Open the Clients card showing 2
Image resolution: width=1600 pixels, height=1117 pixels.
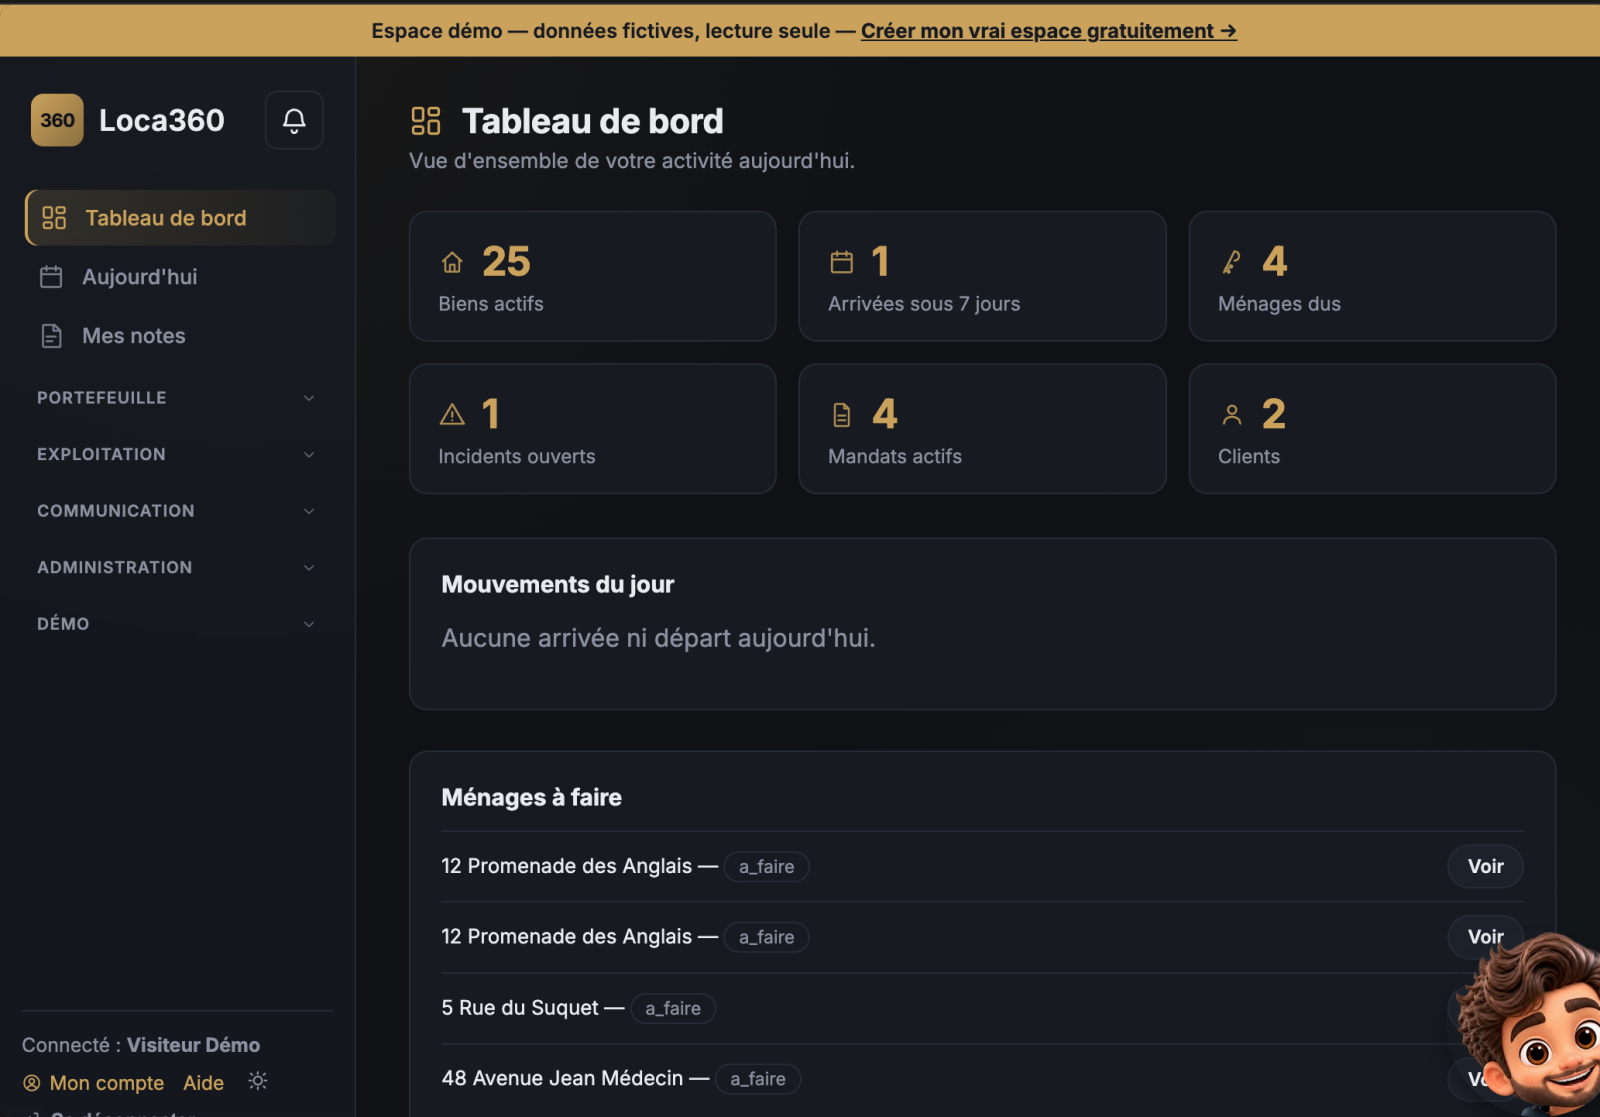[x=1372, y=429]
